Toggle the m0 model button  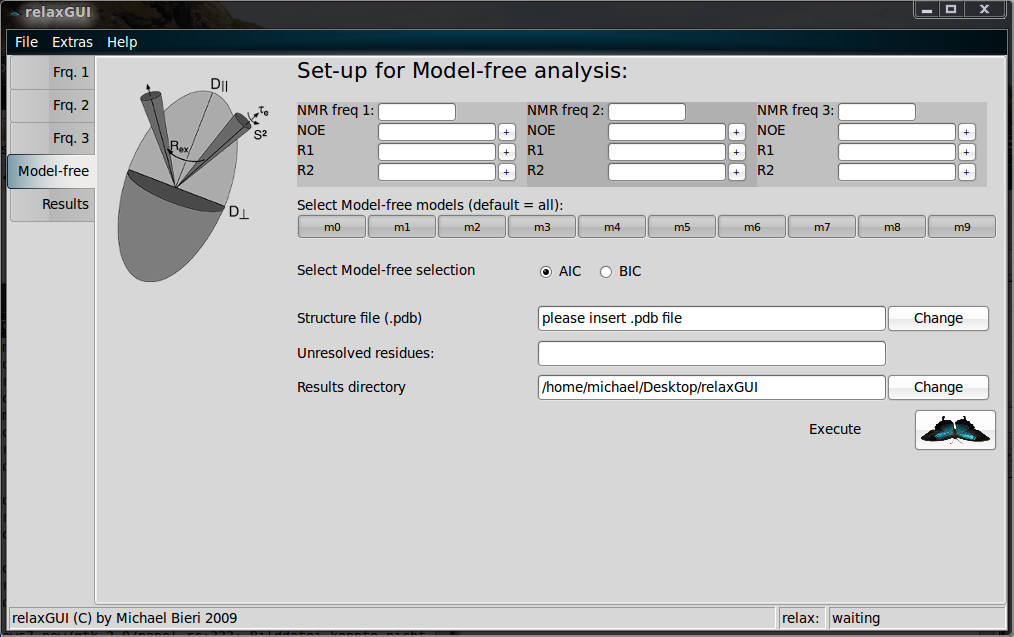click(332, 227)
